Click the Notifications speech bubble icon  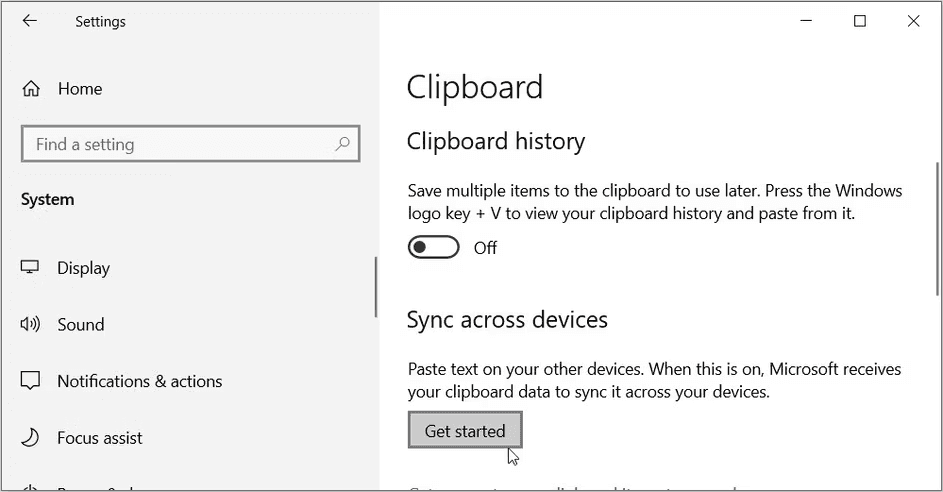point(31,381)
